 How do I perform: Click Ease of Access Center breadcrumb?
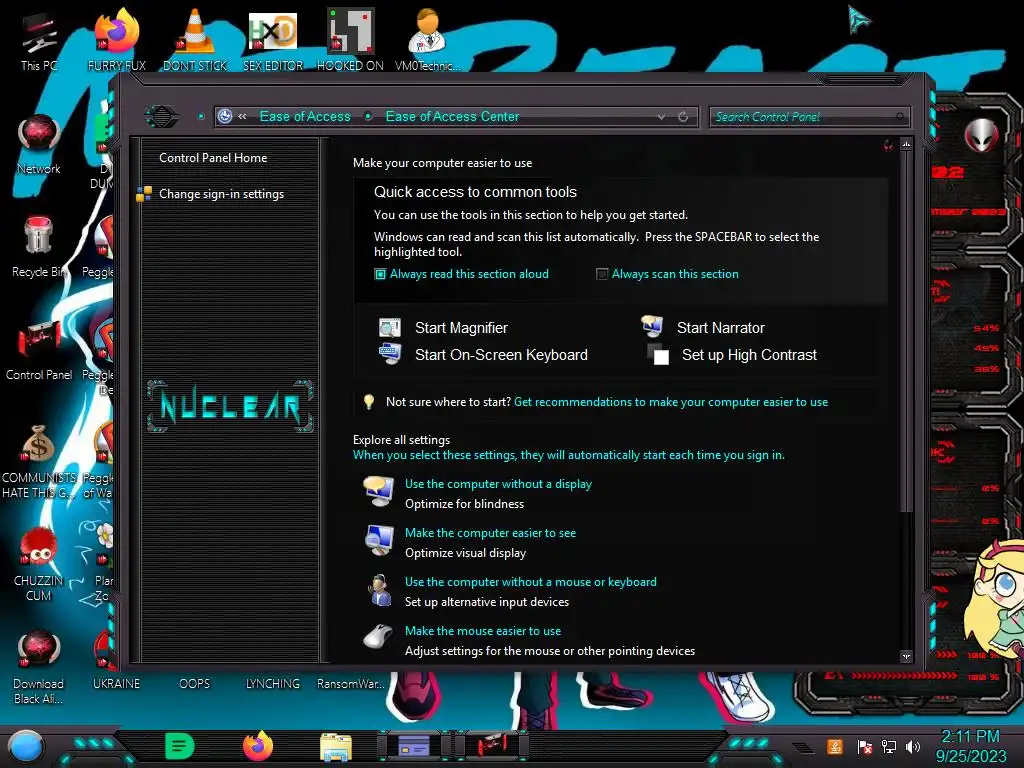[x=452, y=116]
